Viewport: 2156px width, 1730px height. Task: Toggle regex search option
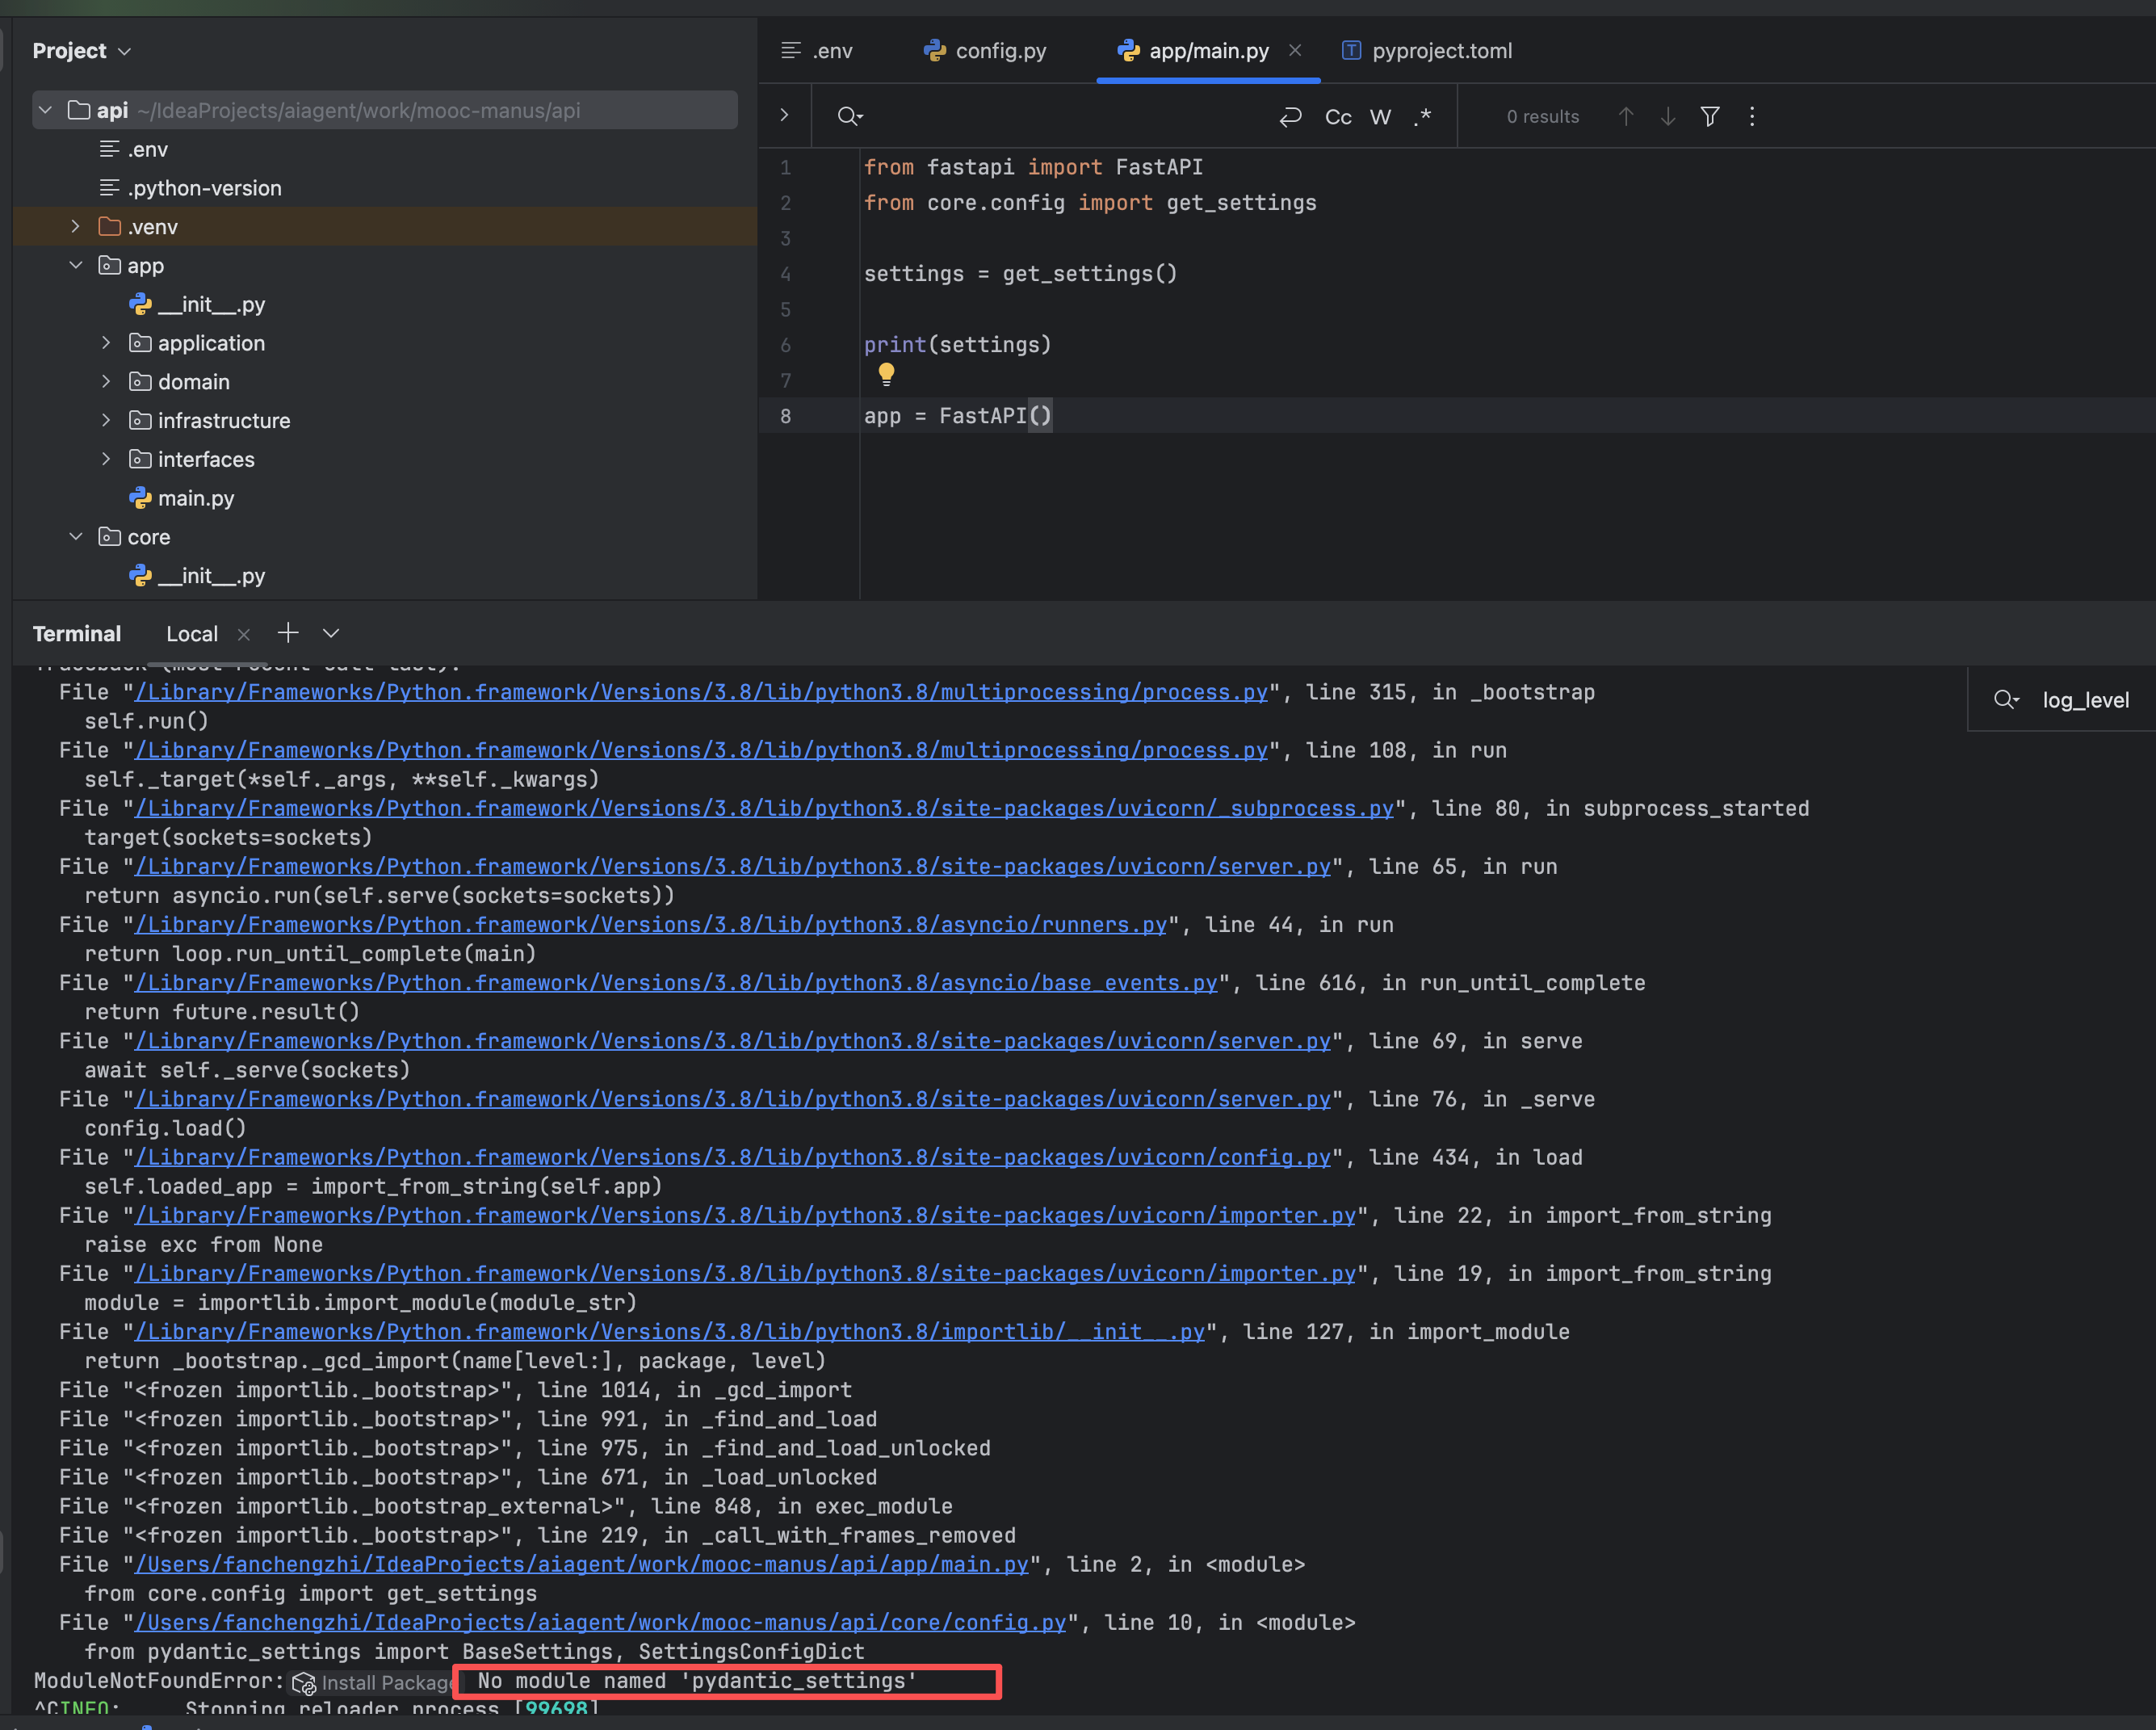[1423, 117]
